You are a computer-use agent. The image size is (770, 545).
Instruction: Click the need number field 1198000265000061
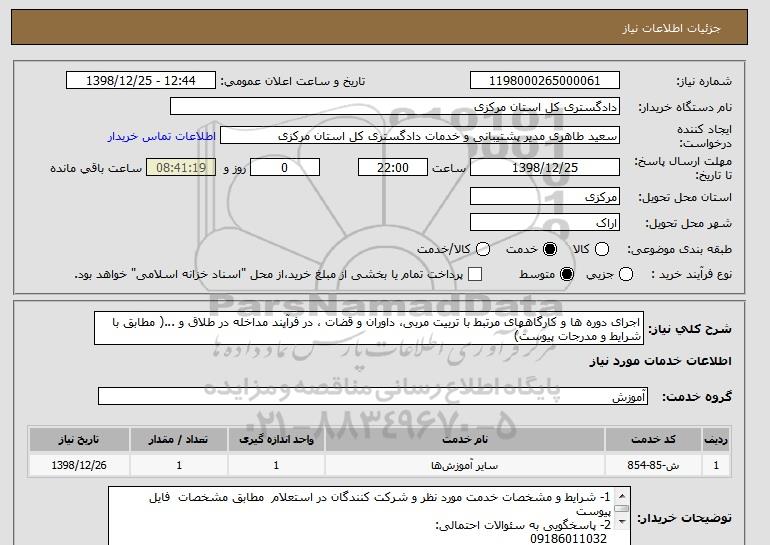tap(545, 81)
